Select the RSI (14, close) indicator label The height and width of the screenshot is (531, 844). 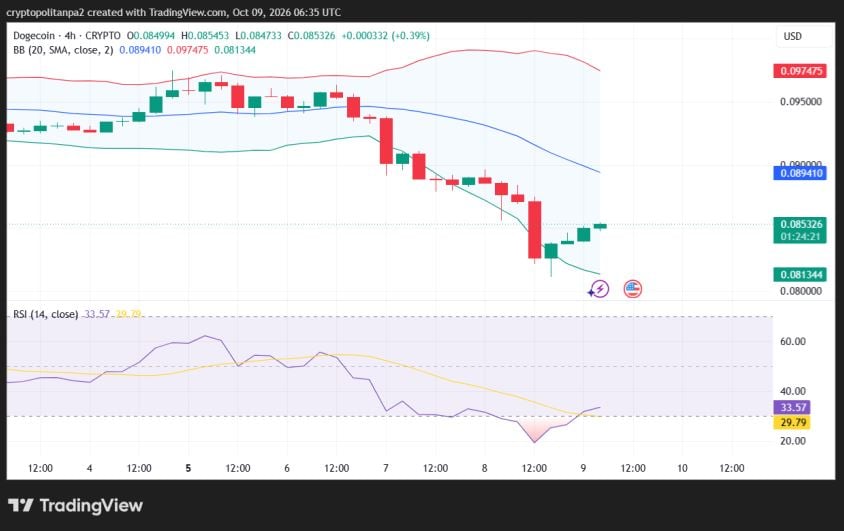46,314
